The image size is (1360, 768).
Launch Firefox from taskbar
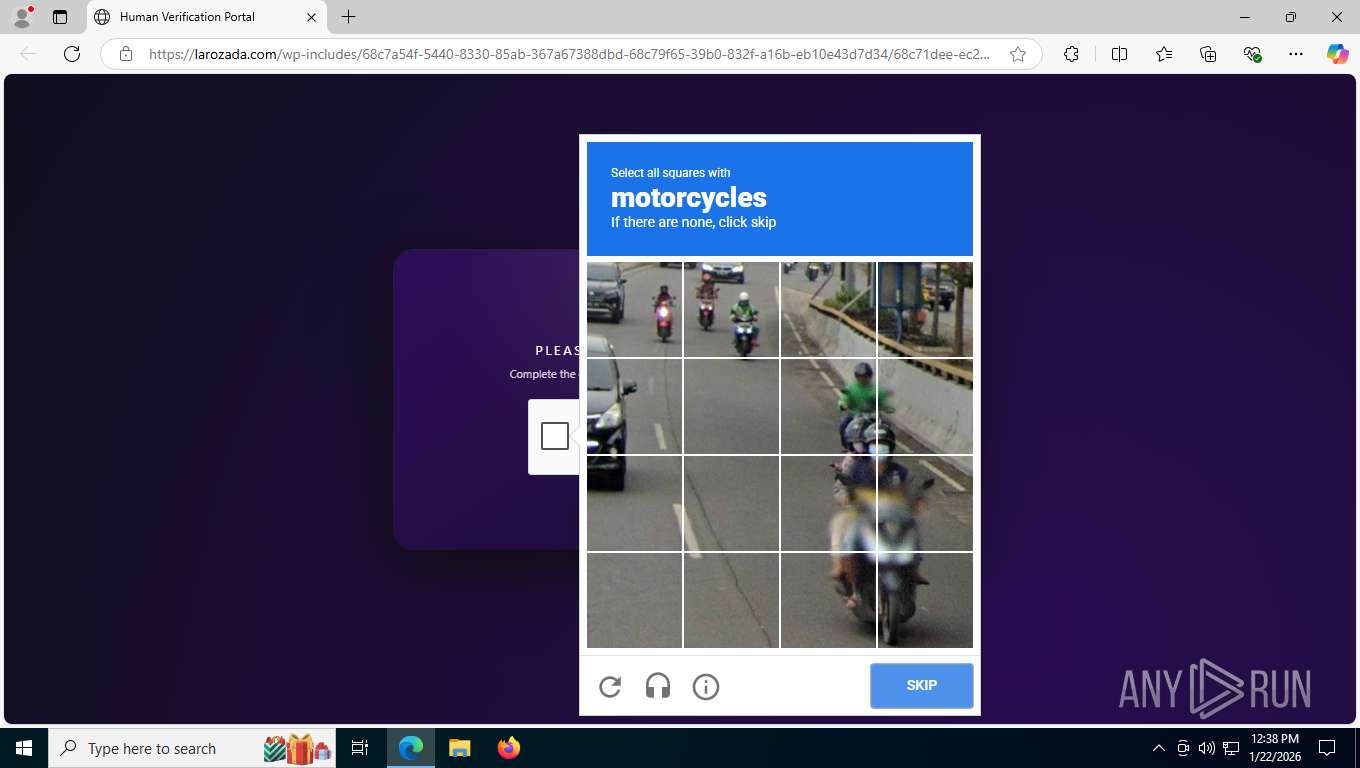[x=509, y=748]
